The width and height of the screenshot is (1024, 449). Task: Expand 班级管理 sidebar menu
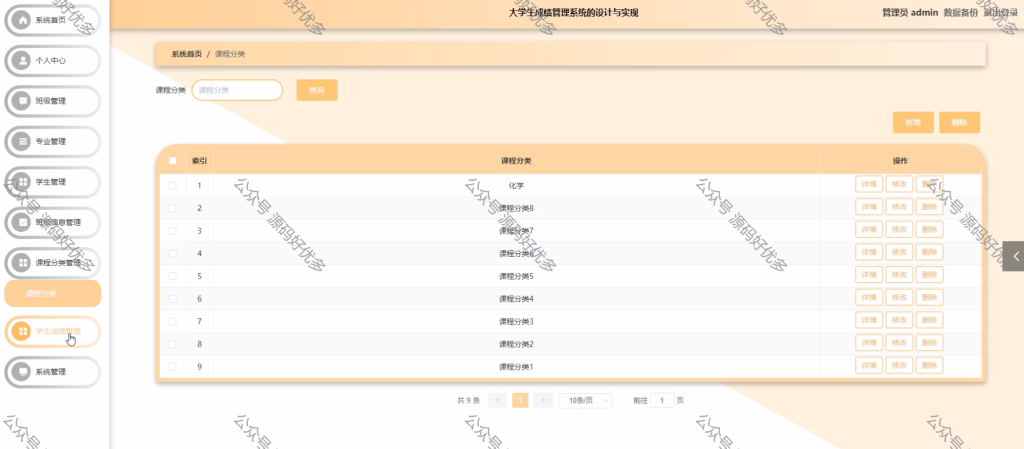click(53, 101)
